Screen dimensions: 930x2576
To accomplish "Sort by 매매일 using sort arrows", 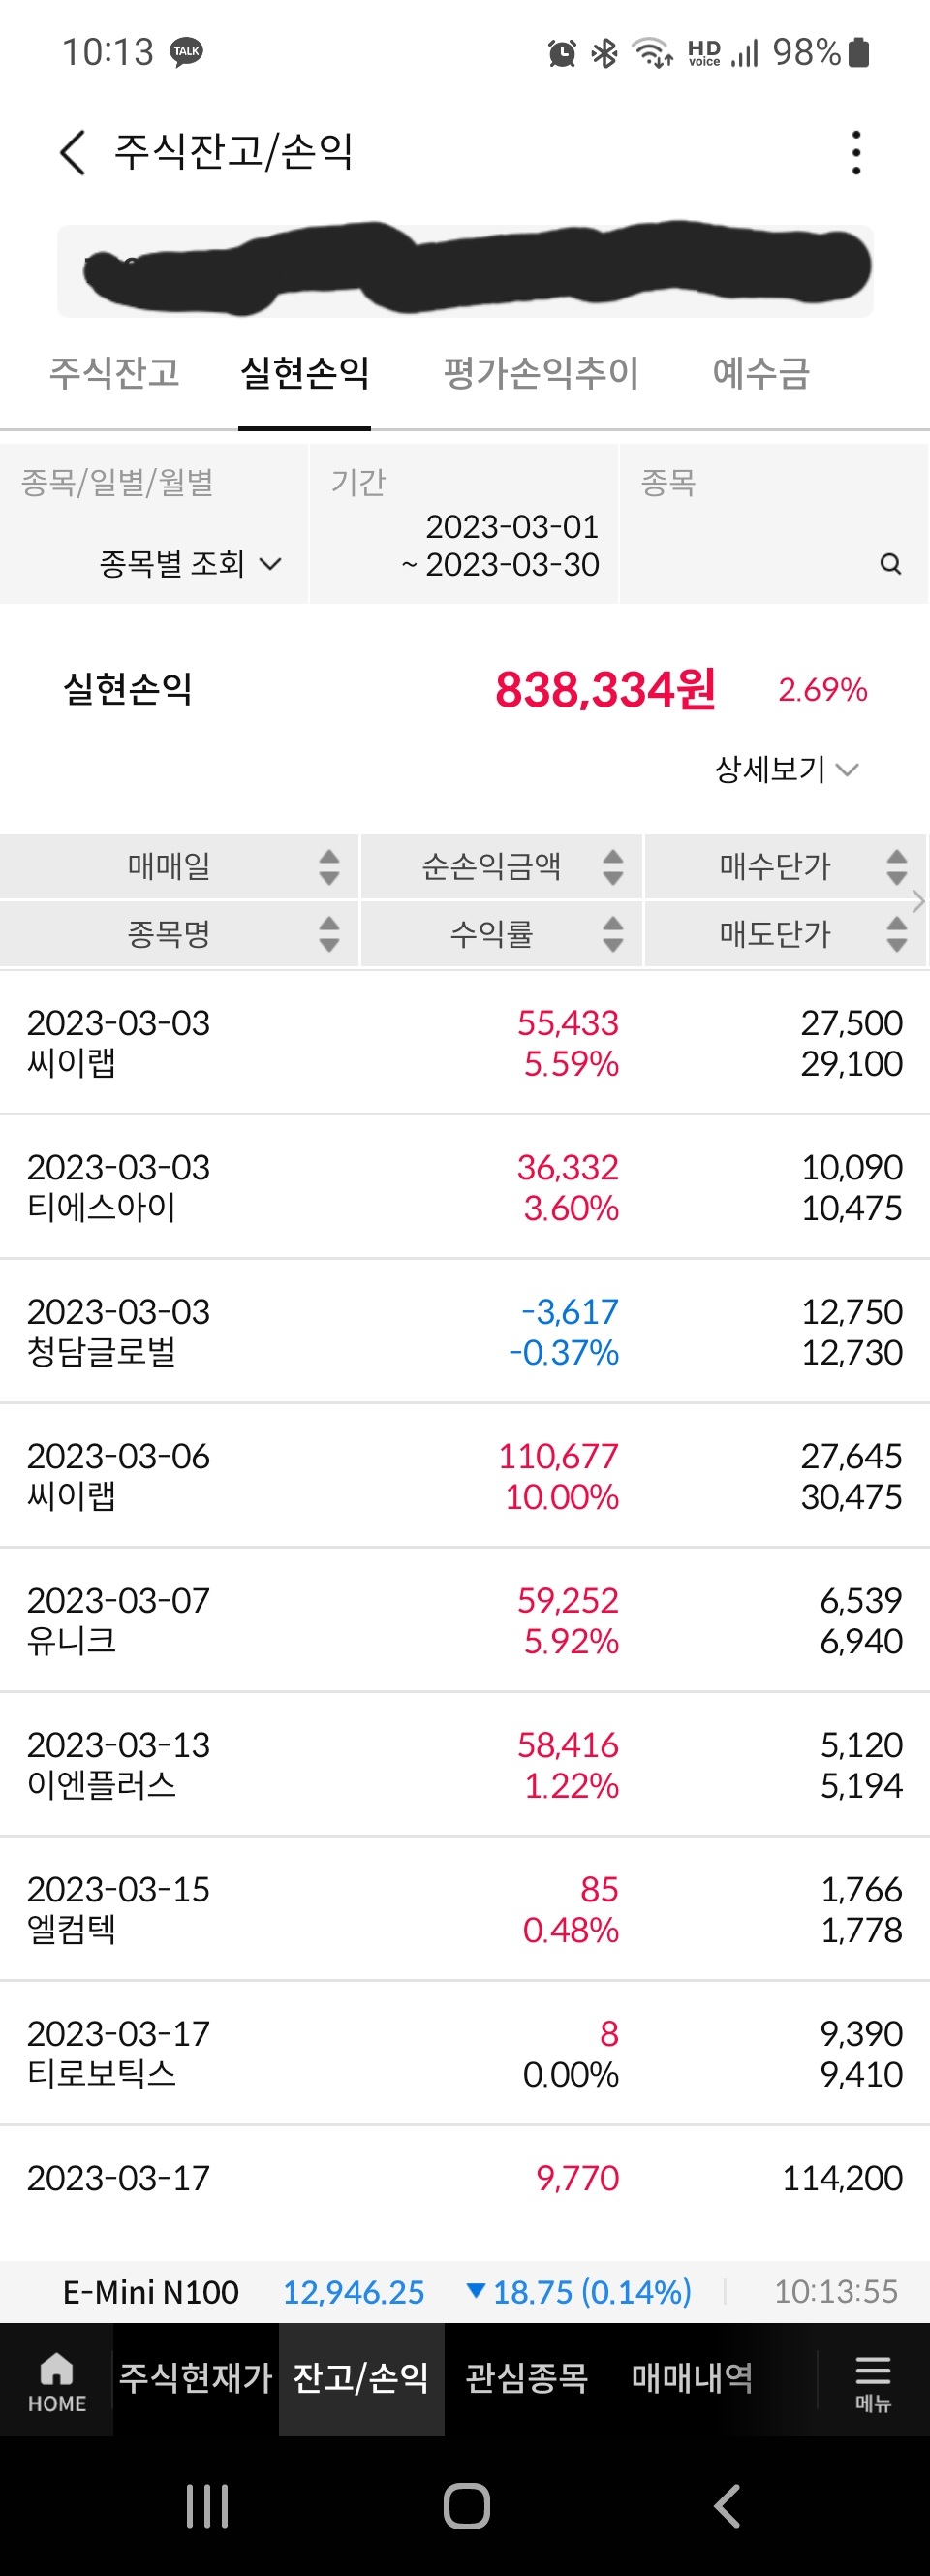I will point(329,866).
